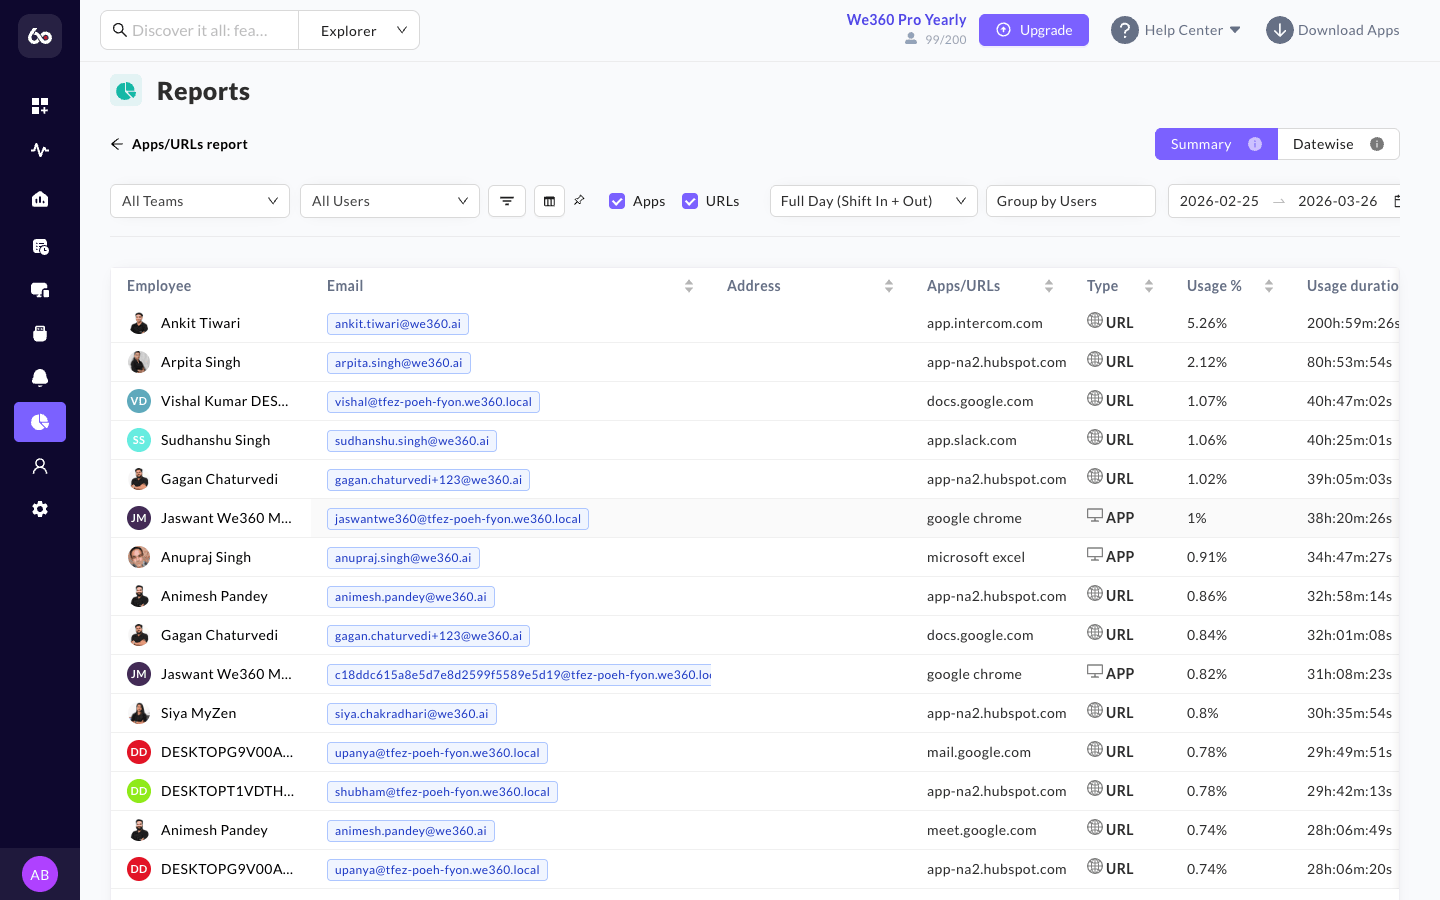Switch to the Datewise tab
Image resolution: width=1440 pixels, height=900 pixels.
tap(1338, 144)
